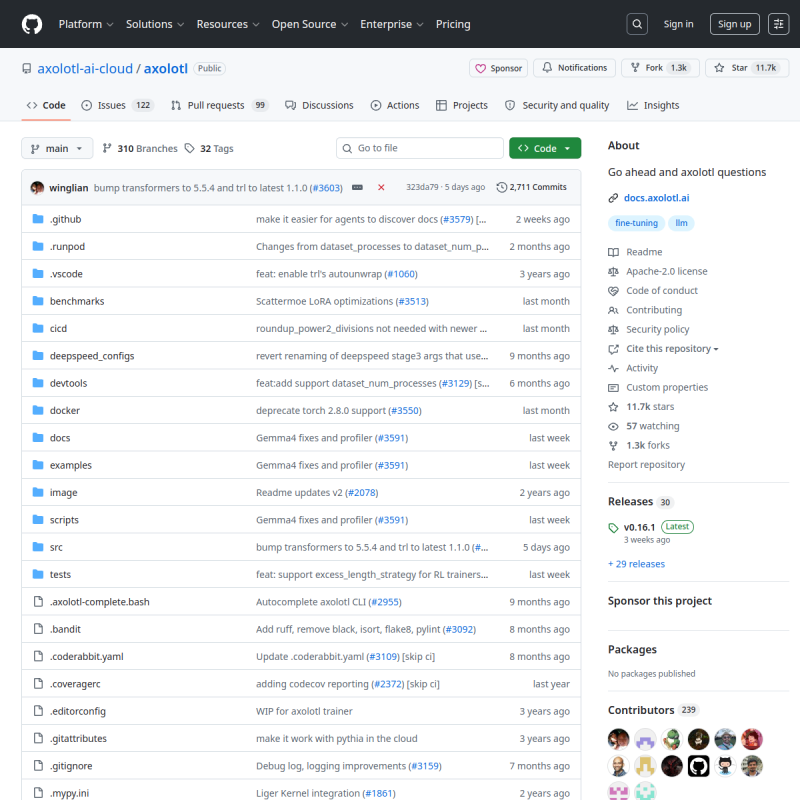Open commit hash 323da79

click(422, 187)
